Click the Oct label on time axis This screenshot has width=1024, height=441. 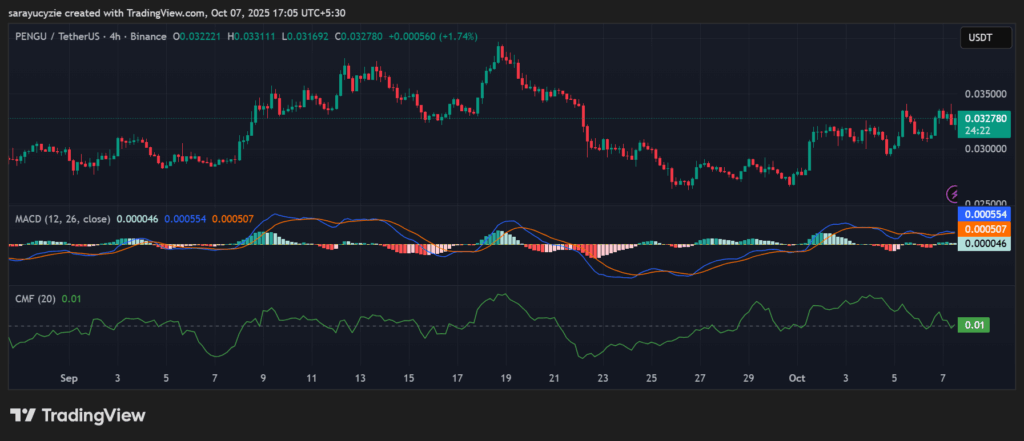click(x=796, y=379)
